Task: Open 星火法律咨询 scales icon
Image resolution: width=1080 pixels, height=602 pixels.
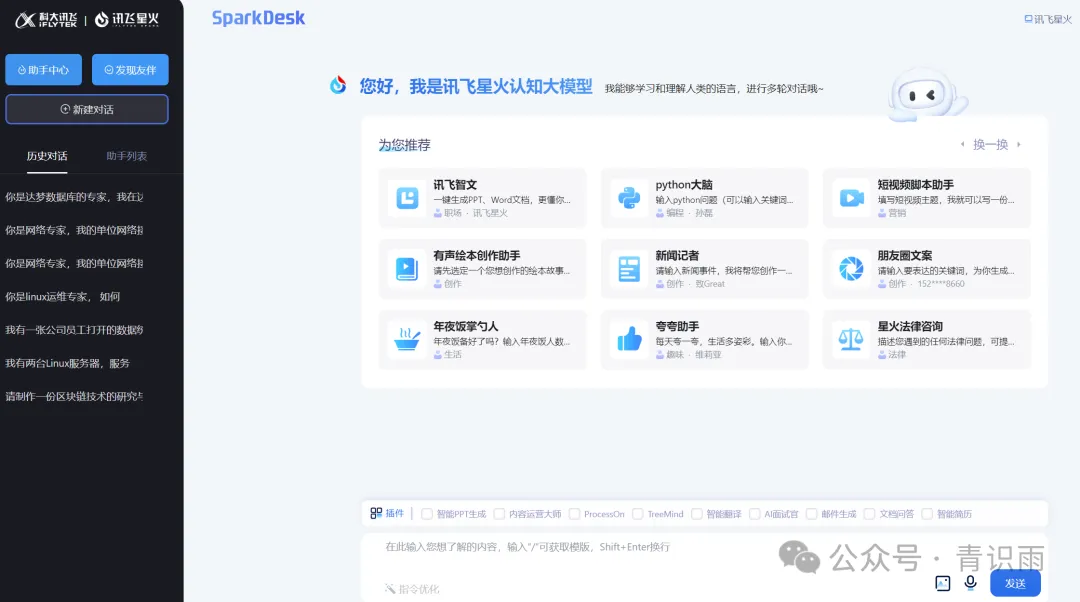Action: pyautogui.click(x=851, y=339)
